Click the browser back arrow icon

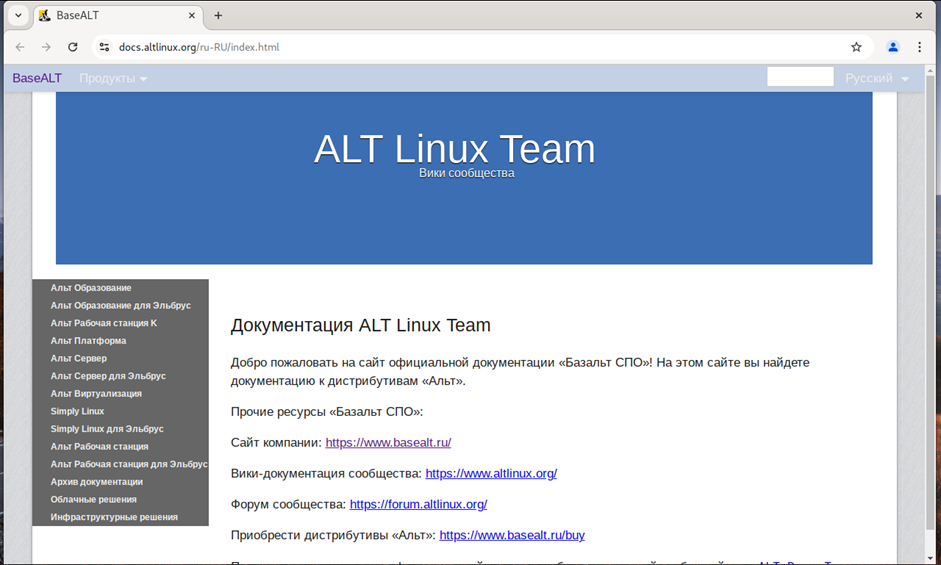[20, 47]
